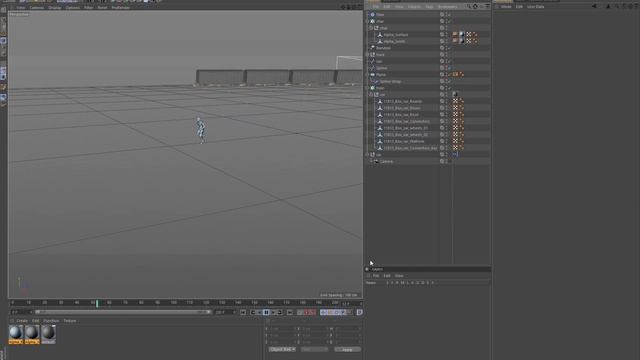
Task: Open the Attribute Manager User Data menu
Action: click(536, 7)
